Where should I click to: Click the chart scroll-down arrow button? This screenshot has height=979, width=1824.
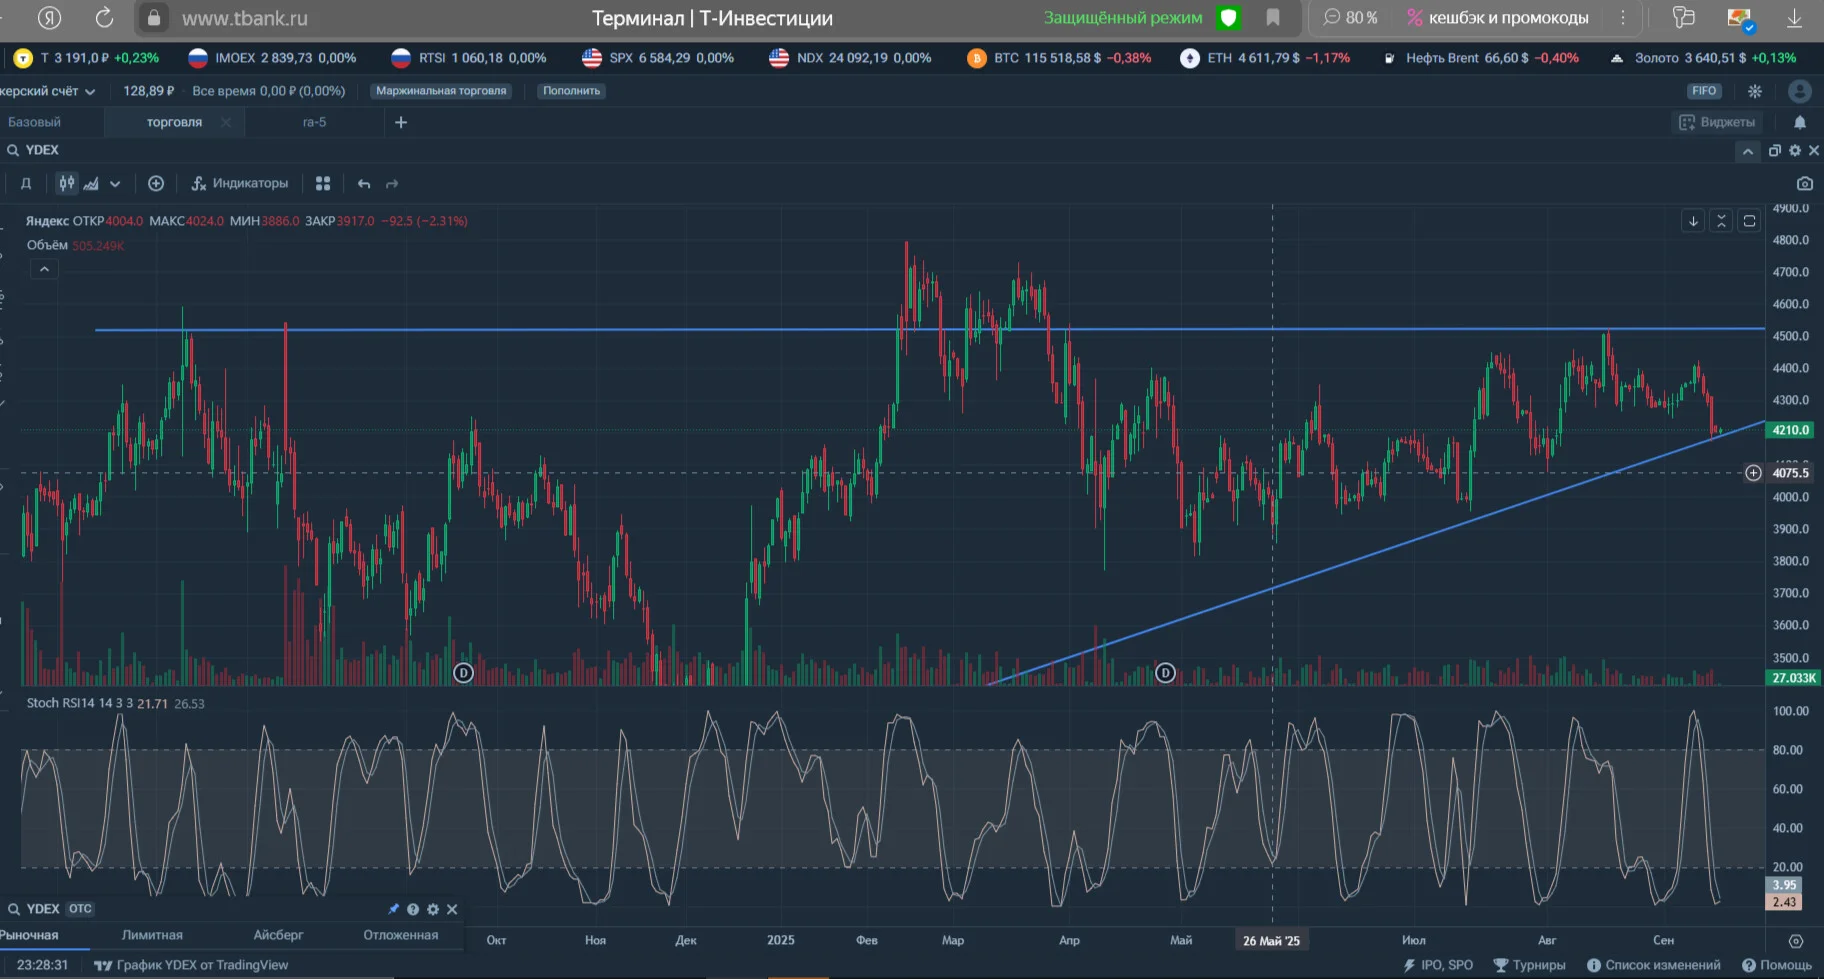pyautogui.click(x=1693, y=221)
